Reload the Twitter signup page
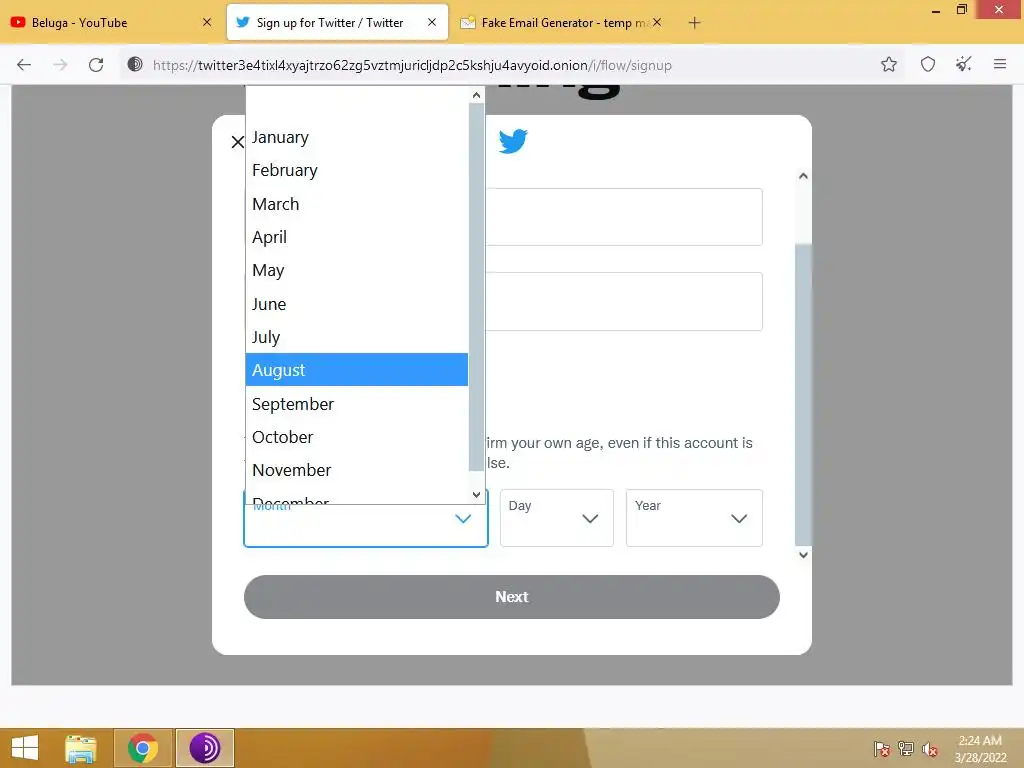Screen dimensions: 1024x768 point(96,65)
